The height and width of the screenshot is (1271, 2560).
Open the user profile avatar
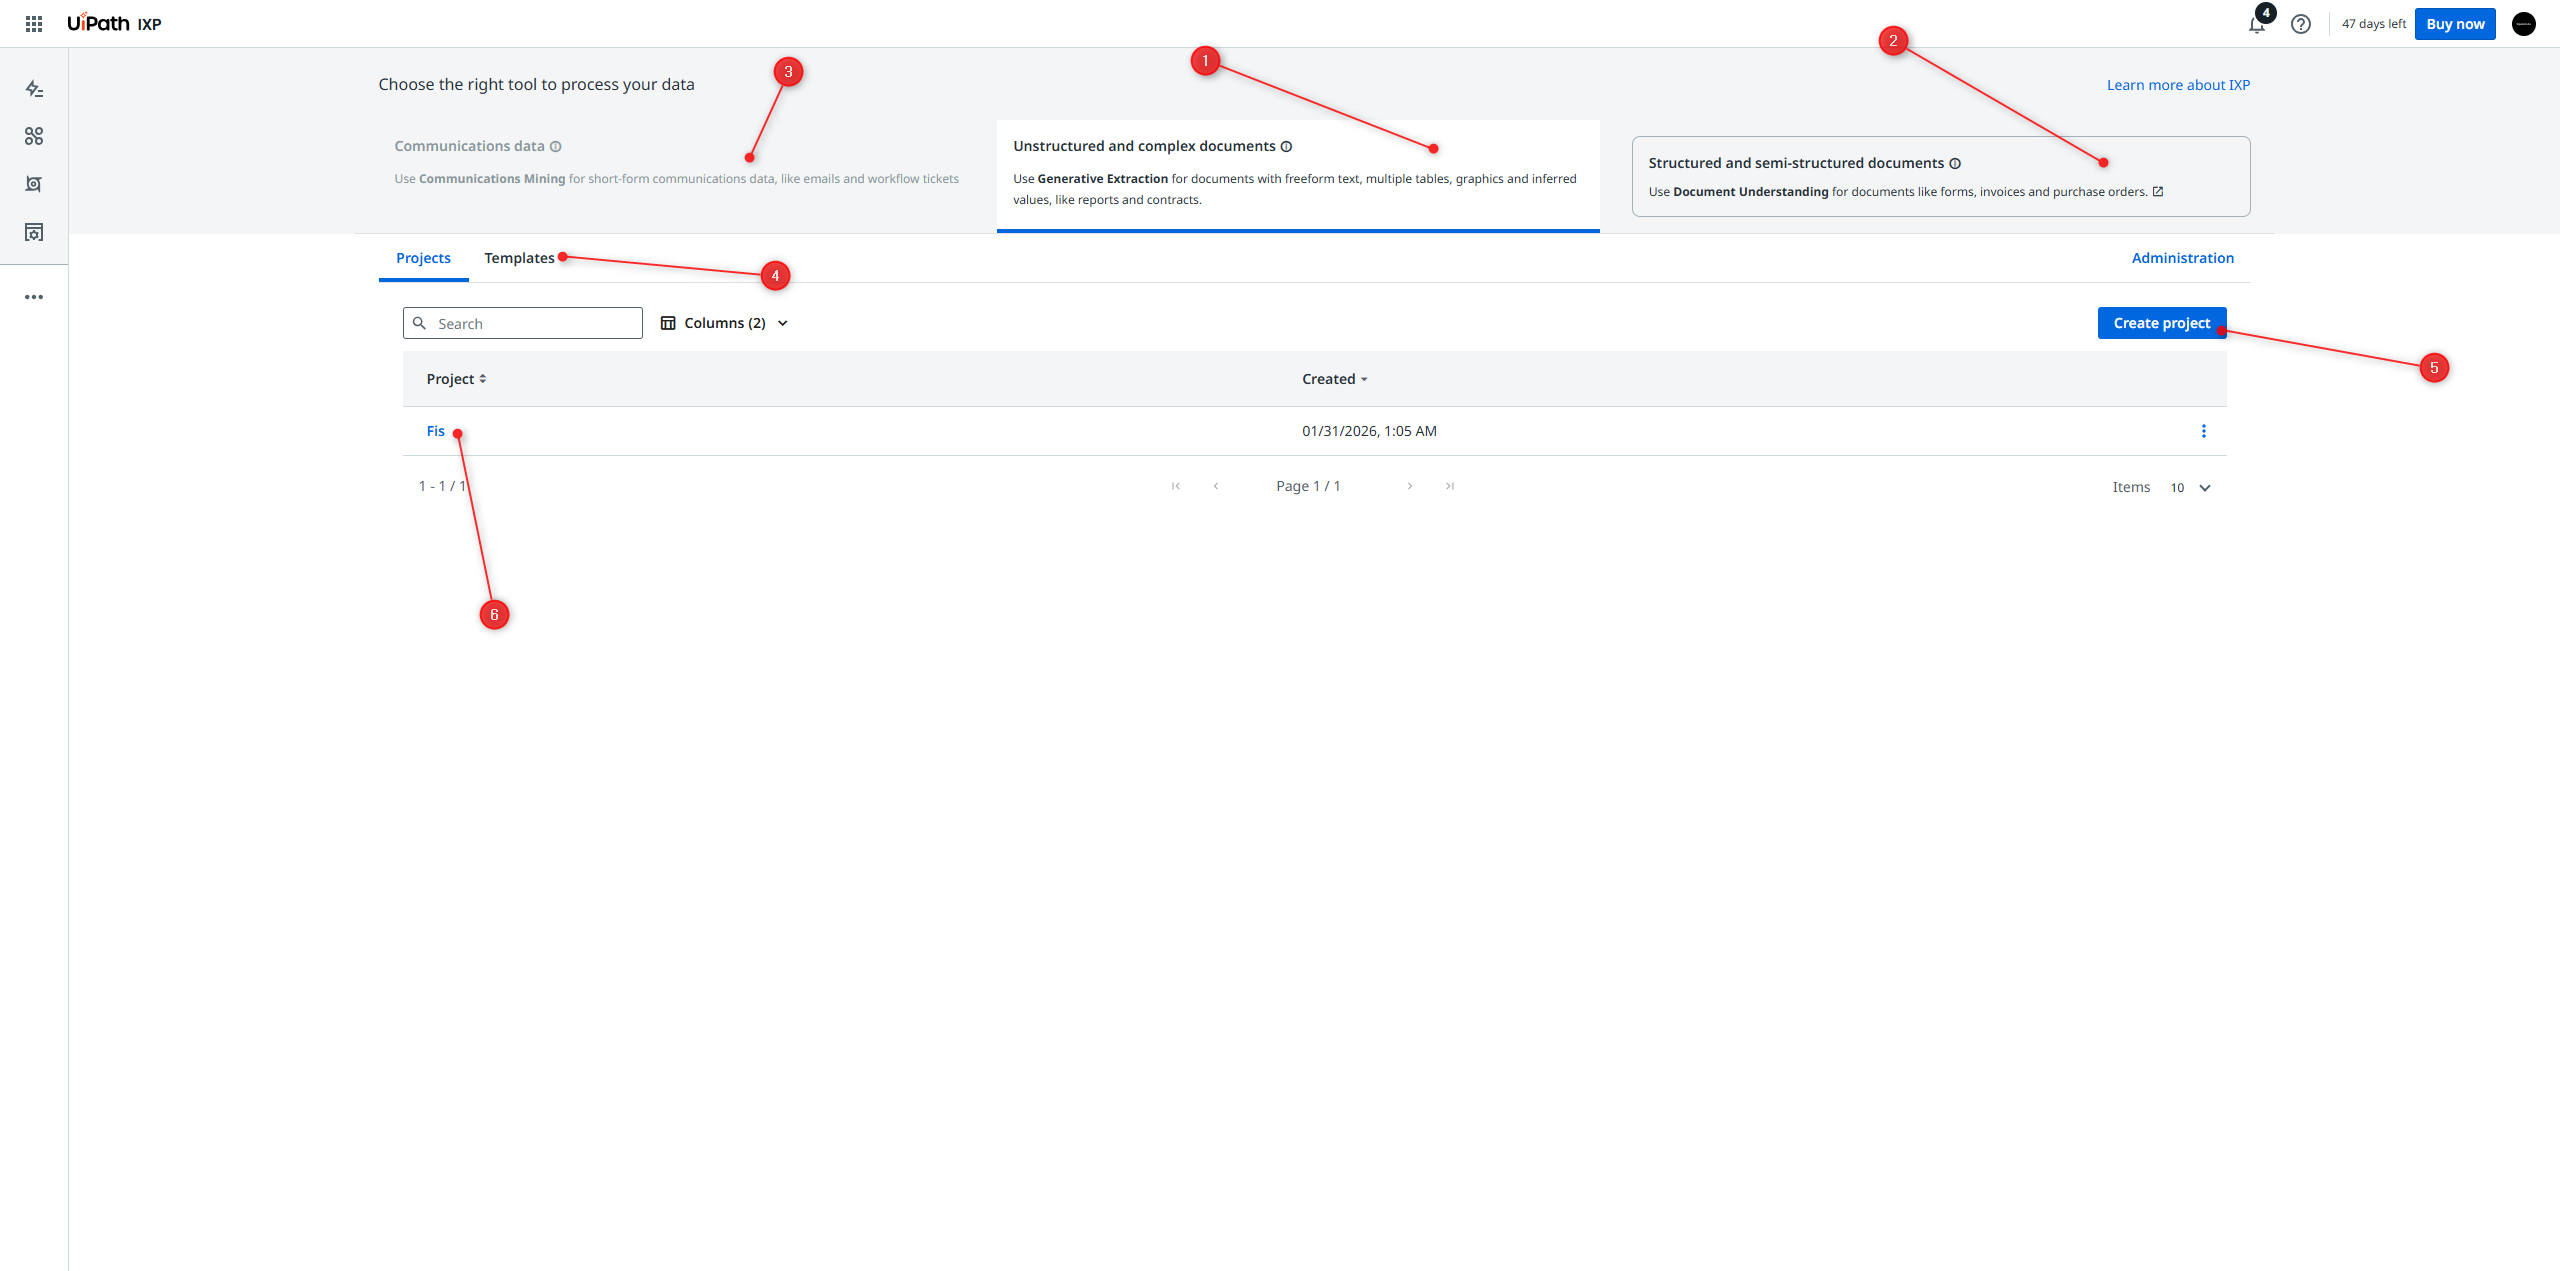pos(2523,24)
